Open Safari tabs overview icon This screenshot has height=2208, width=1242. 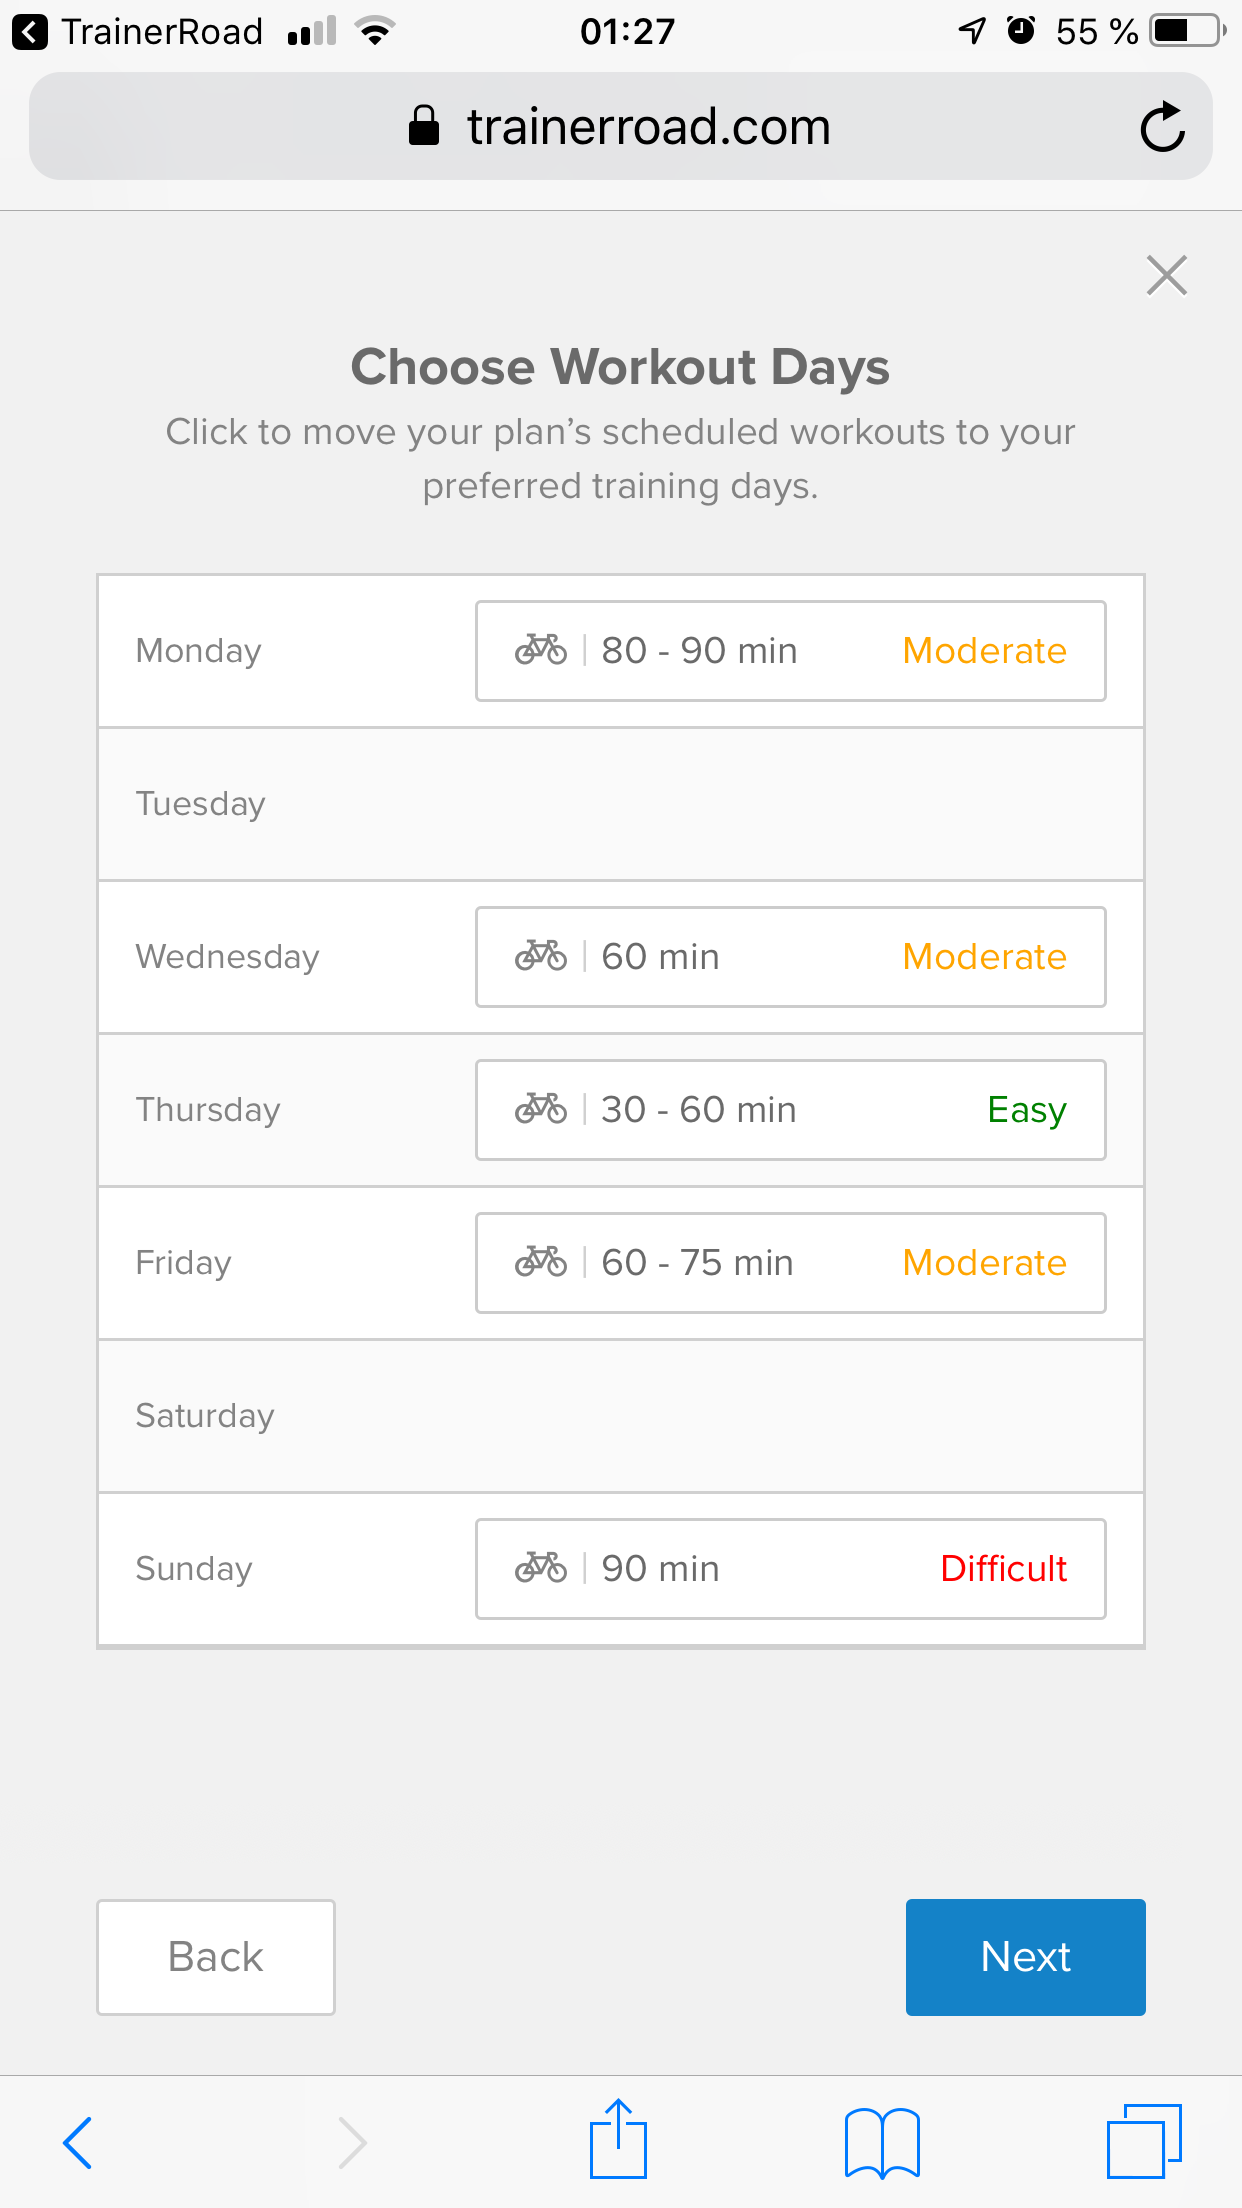pyautogui.click(x=1144, y=2141)
